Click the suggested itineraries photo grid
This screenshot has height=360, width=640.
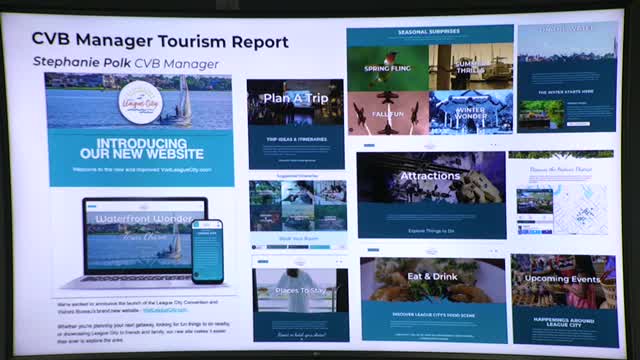coord(298,206)
